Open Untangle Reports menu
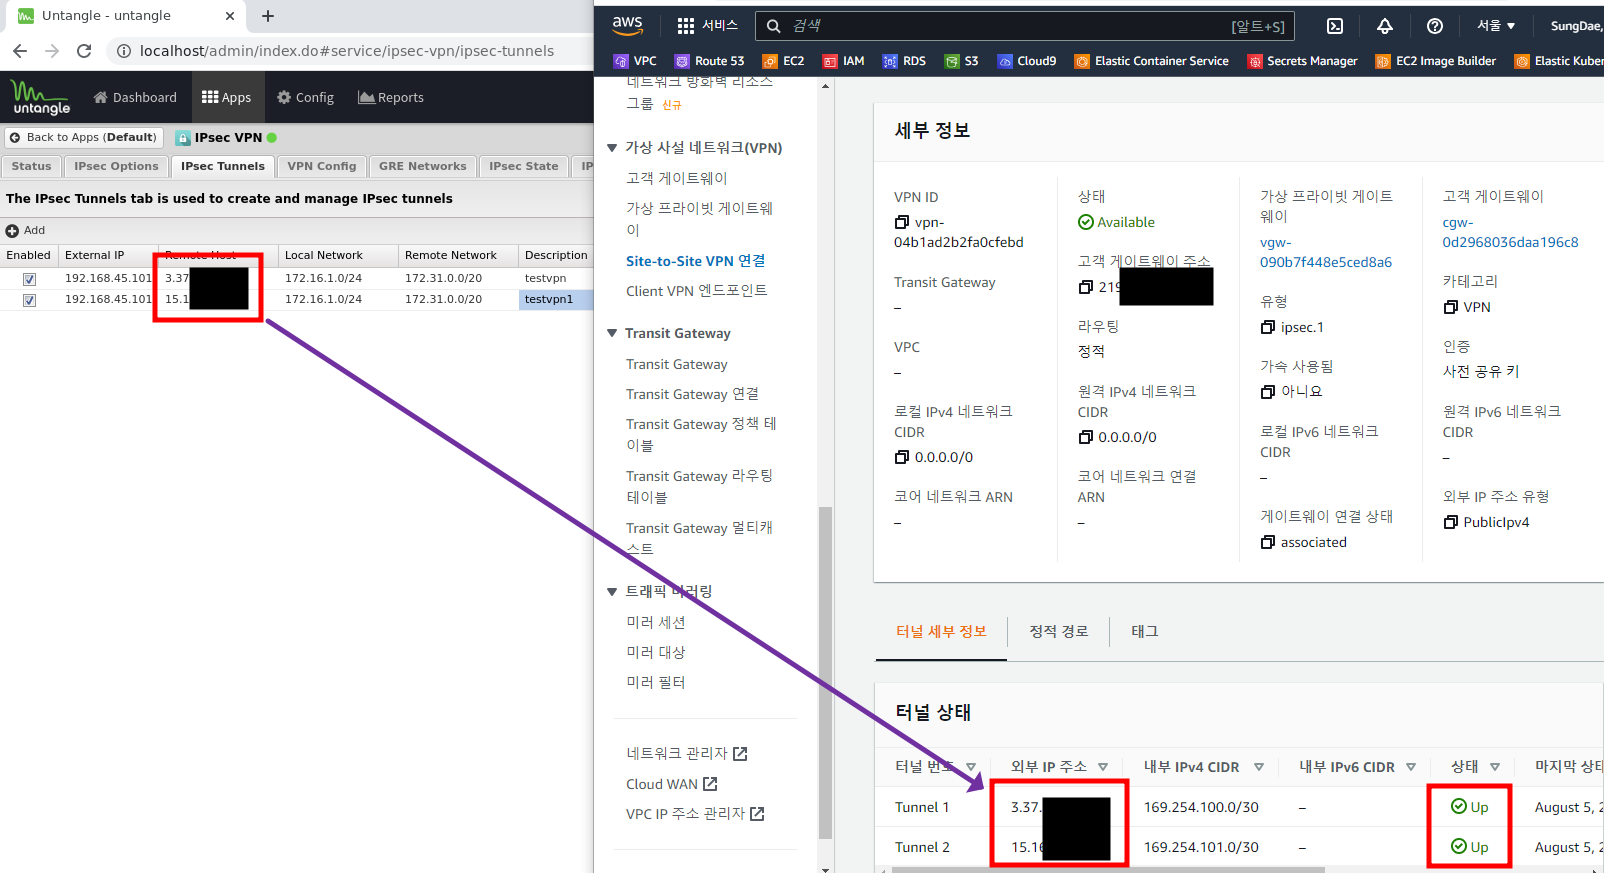 391,98
